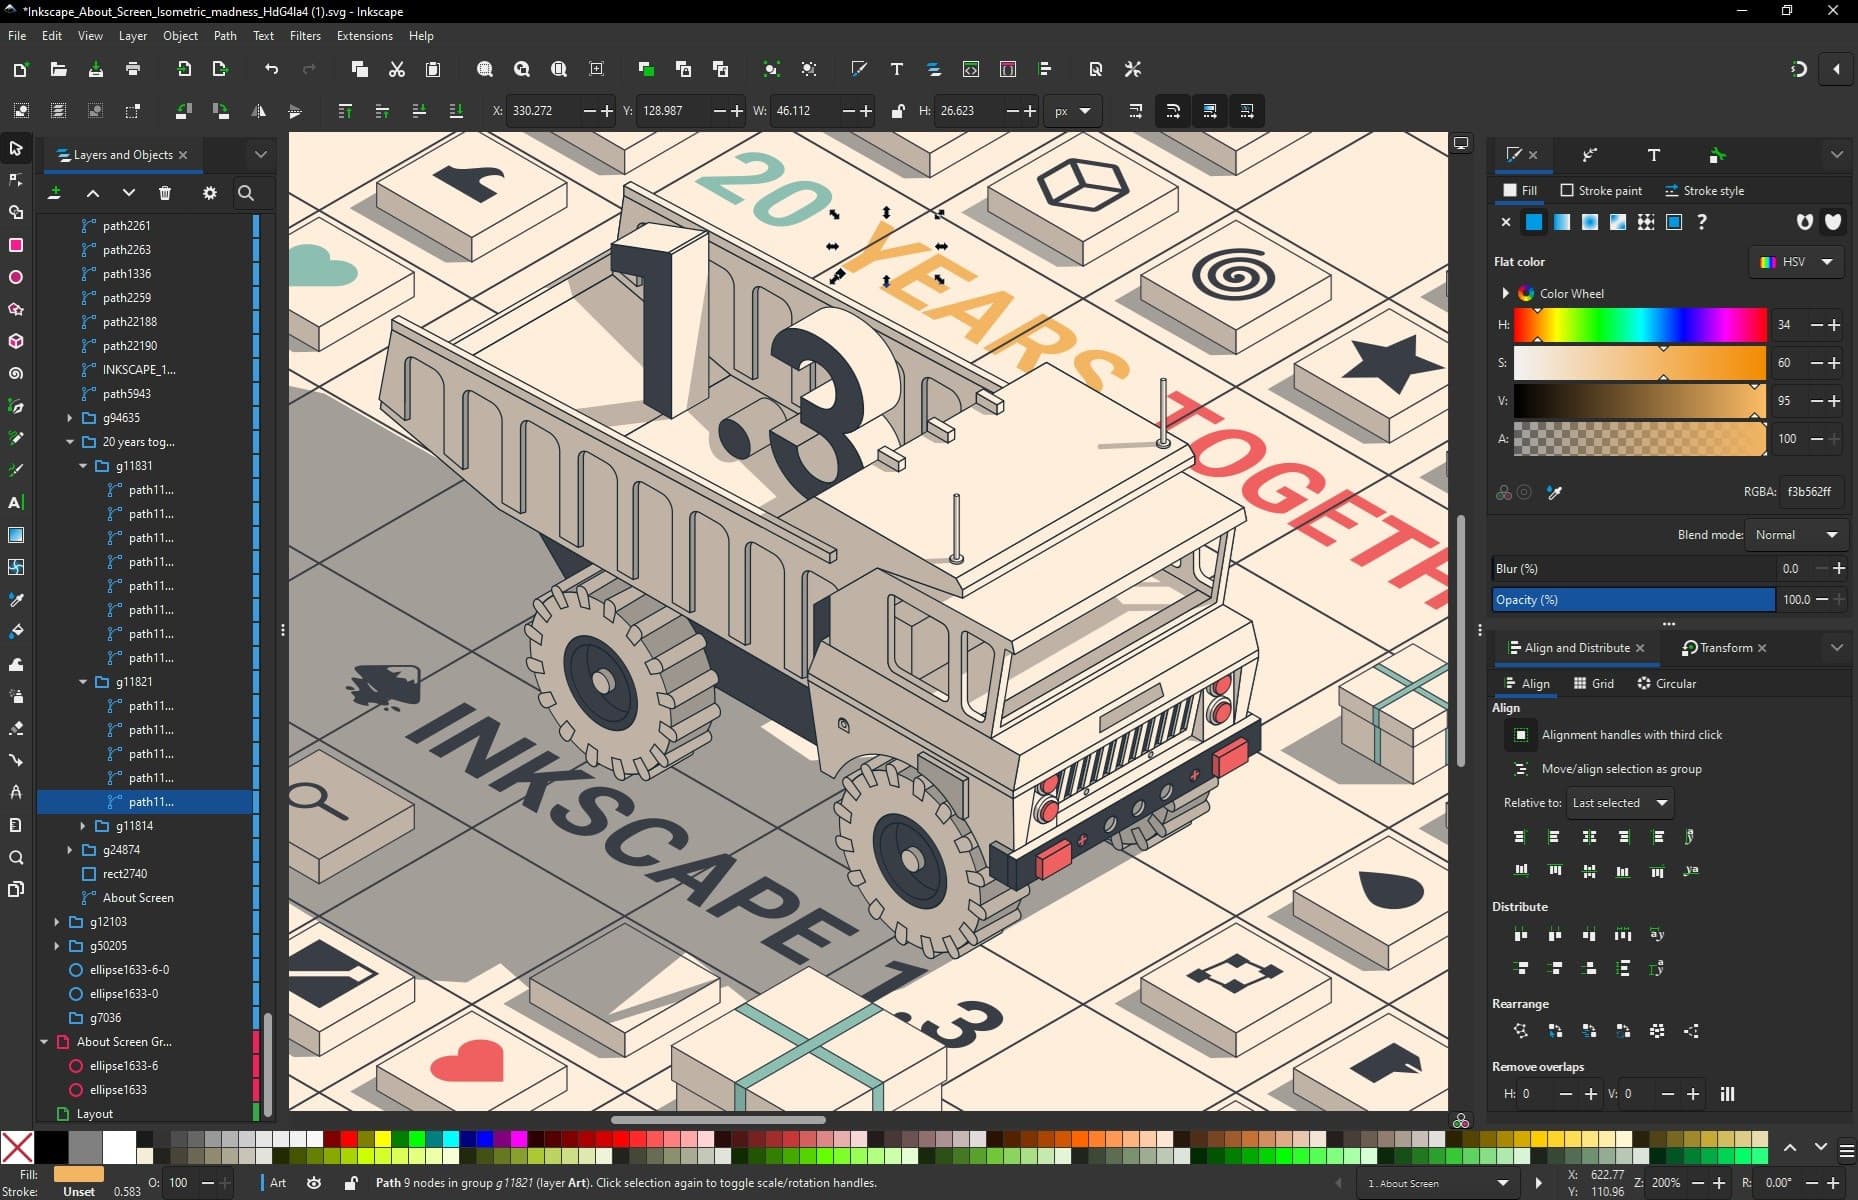Open the Filters menu
The image size is (1858, 1200).
tap(305, 36)
